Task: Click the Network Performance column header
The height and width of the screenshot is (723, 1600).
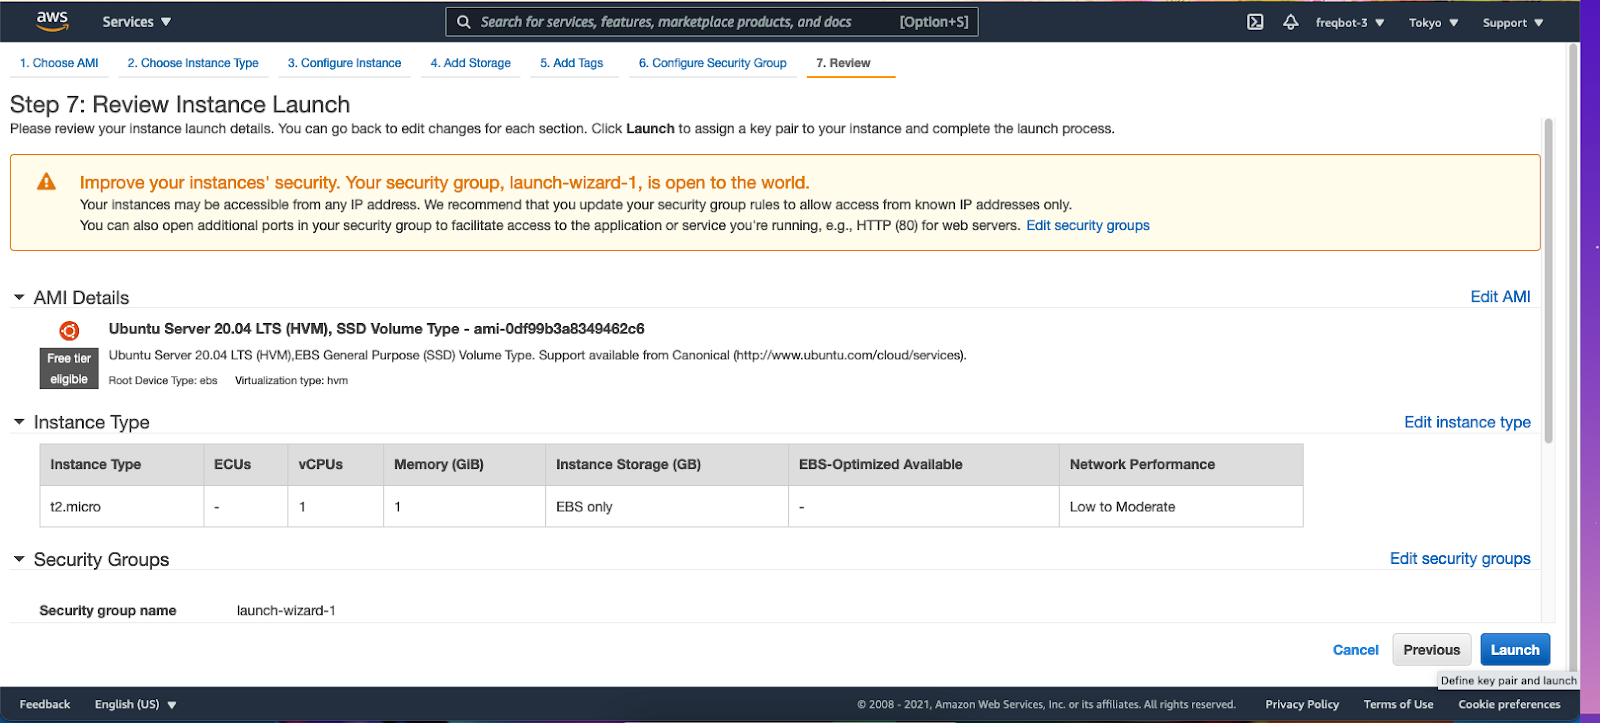Action: (1181, 465)
